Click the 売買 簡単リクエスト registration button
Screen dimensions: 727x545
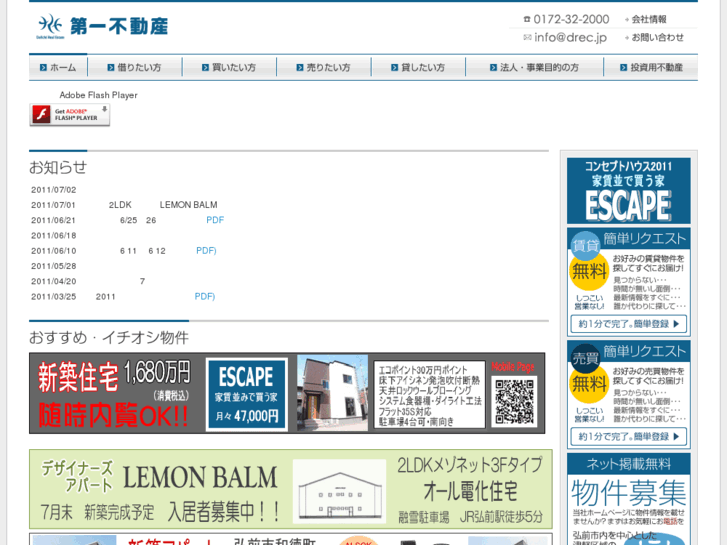[629, 436]
